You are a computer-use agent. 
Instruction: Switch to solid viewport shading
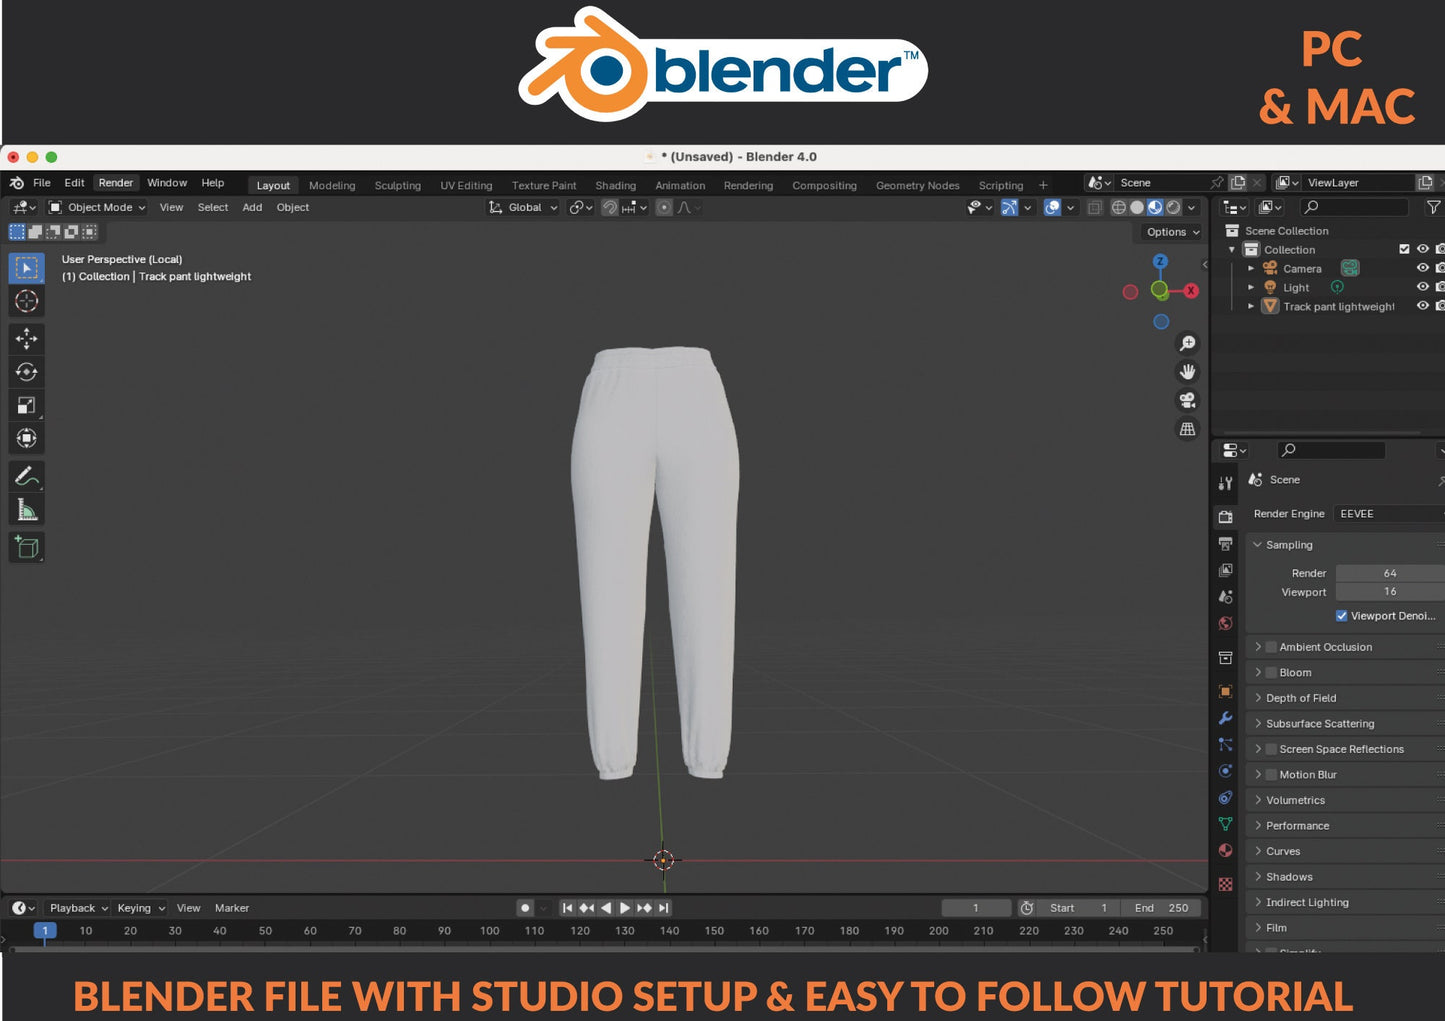point(1137,207)
